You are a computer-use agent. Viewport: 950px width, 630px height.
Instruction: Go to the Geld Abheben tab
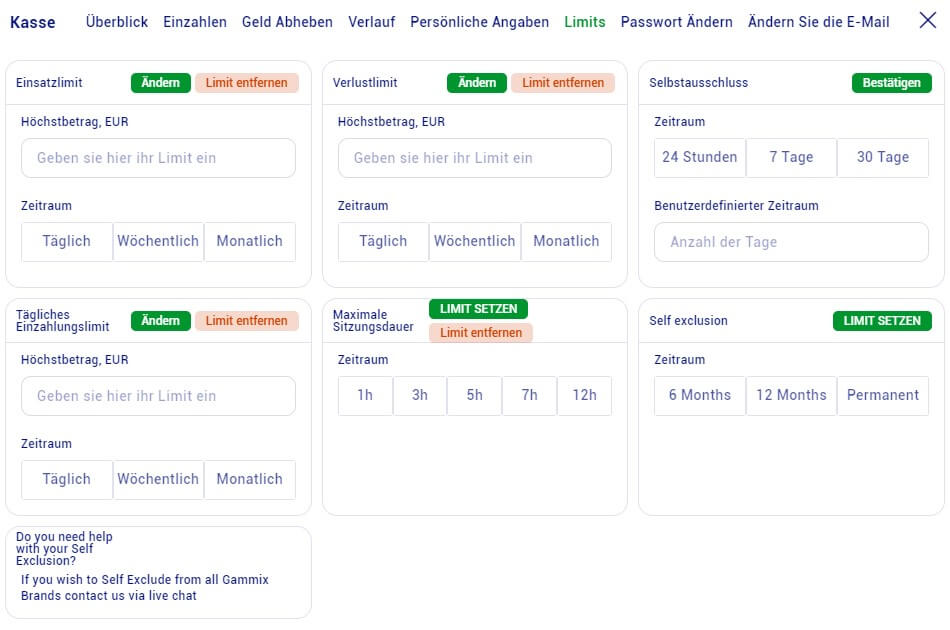tap(287, 22)
